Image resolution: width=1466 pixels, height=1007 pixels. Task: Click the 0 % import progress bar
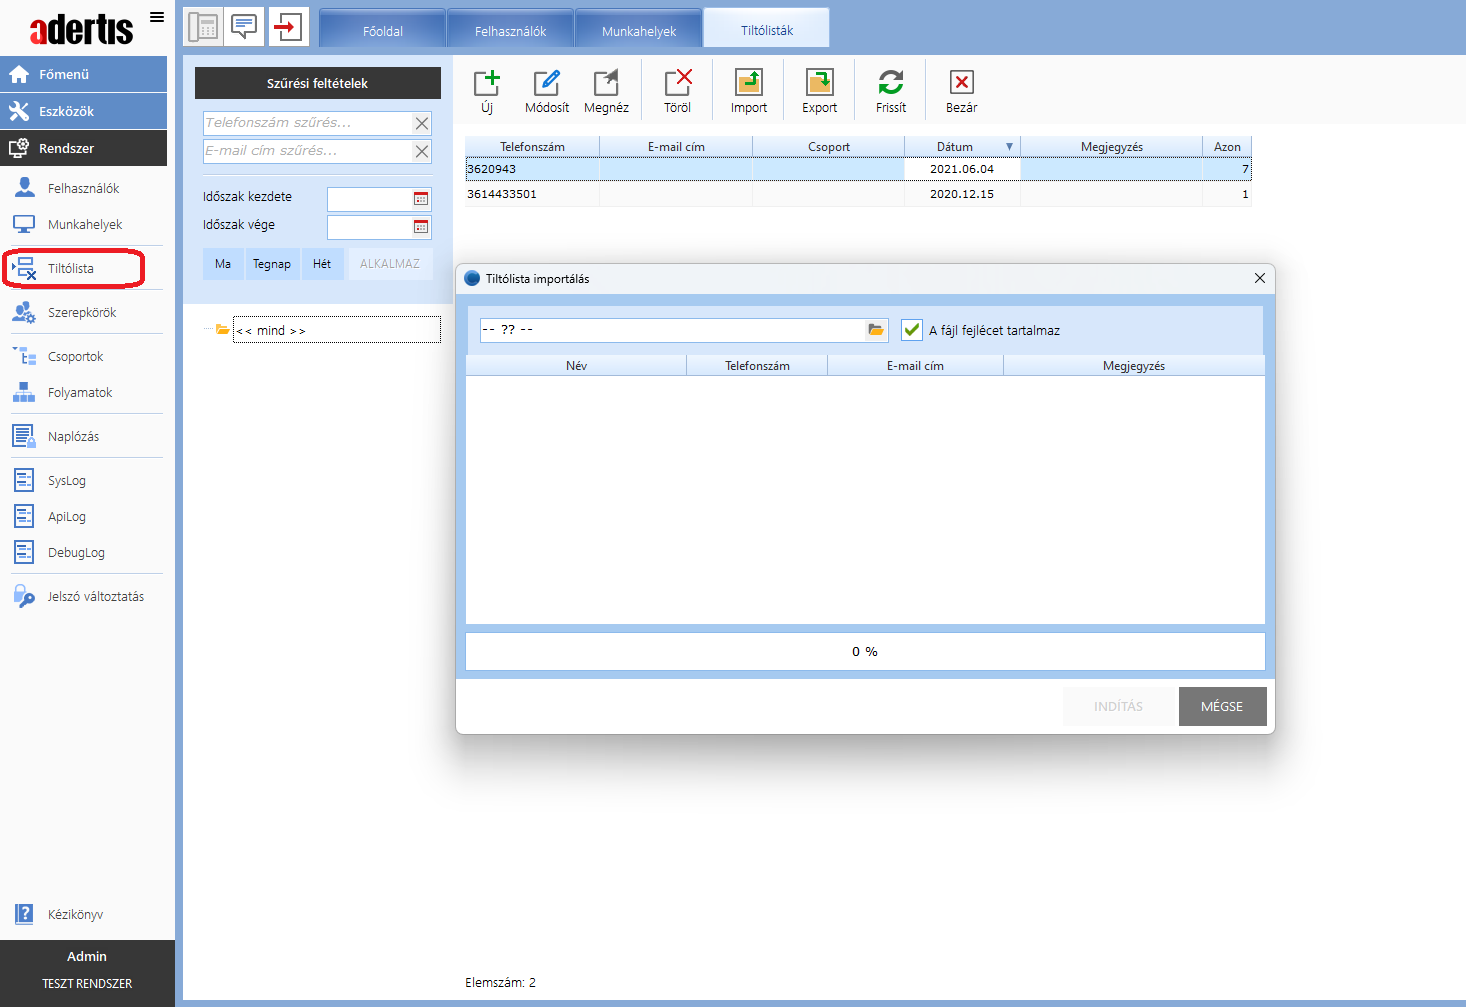pyautogui.click(x=865, y=652)
